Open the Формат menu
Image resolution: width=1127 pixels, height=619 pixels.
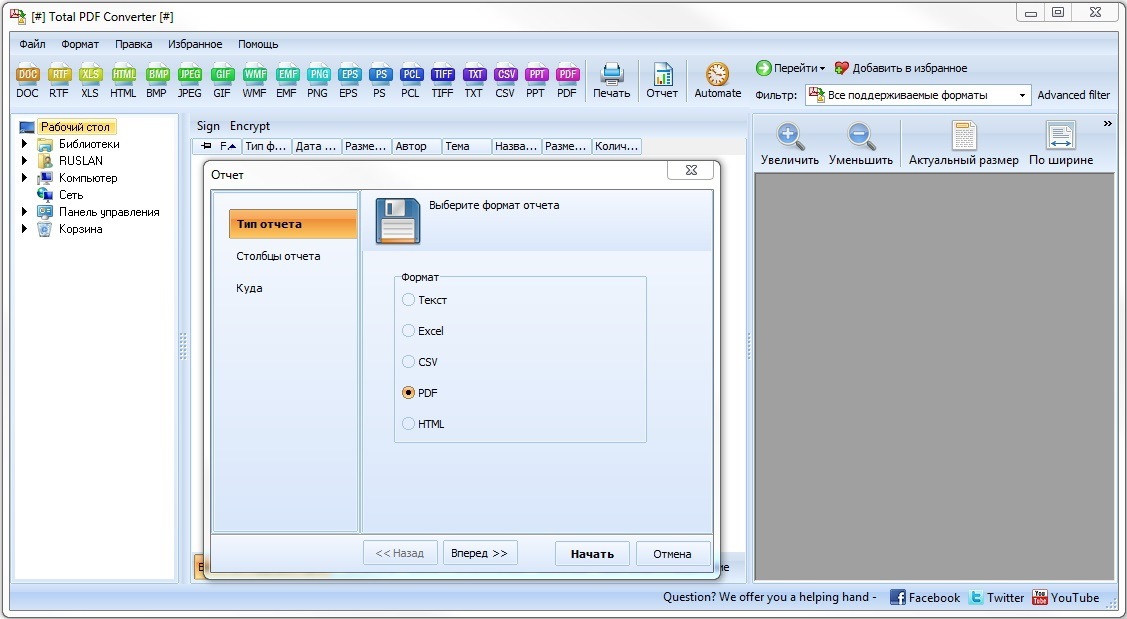point(80,44)
